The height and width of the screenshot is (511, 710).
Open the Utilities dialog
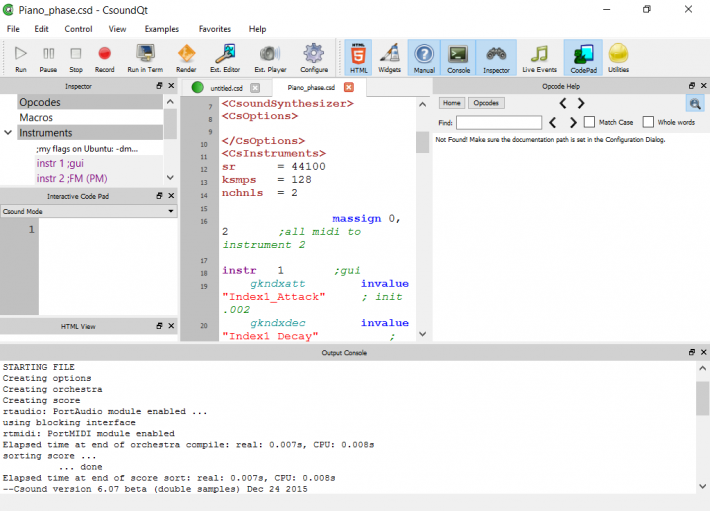click(618, 58)
